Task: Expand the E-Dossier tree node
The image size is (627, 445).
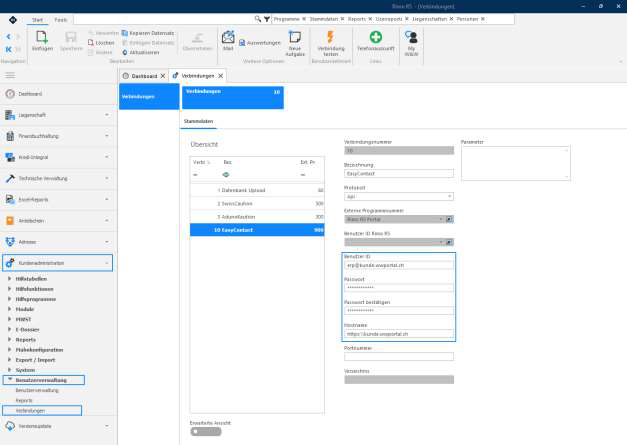Action: click(10, 329)
